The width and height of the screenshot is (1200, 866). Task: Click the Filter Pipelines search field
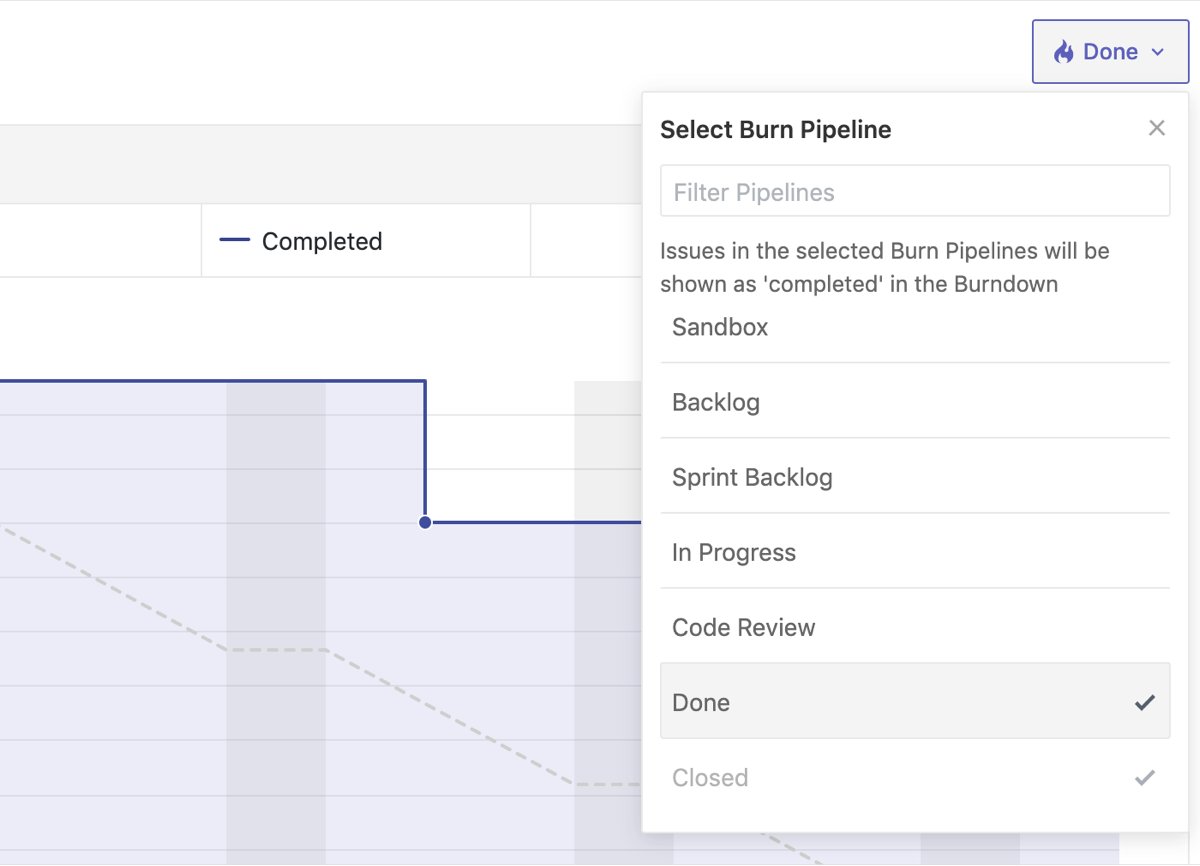tap(914, 192)
